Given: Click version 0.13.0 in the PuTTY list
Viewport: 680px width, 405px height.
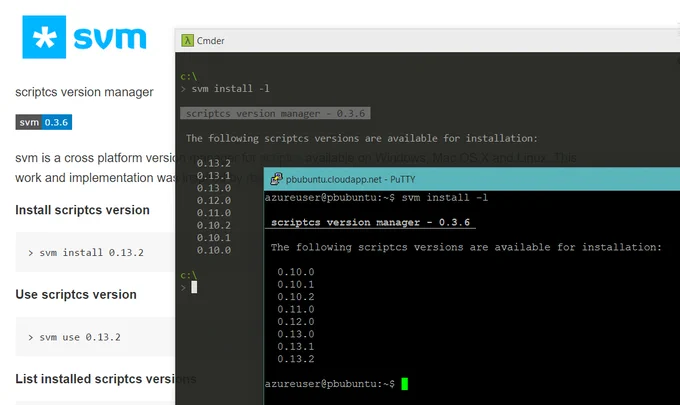Looking at the screenshot, I should click(296, 334).
